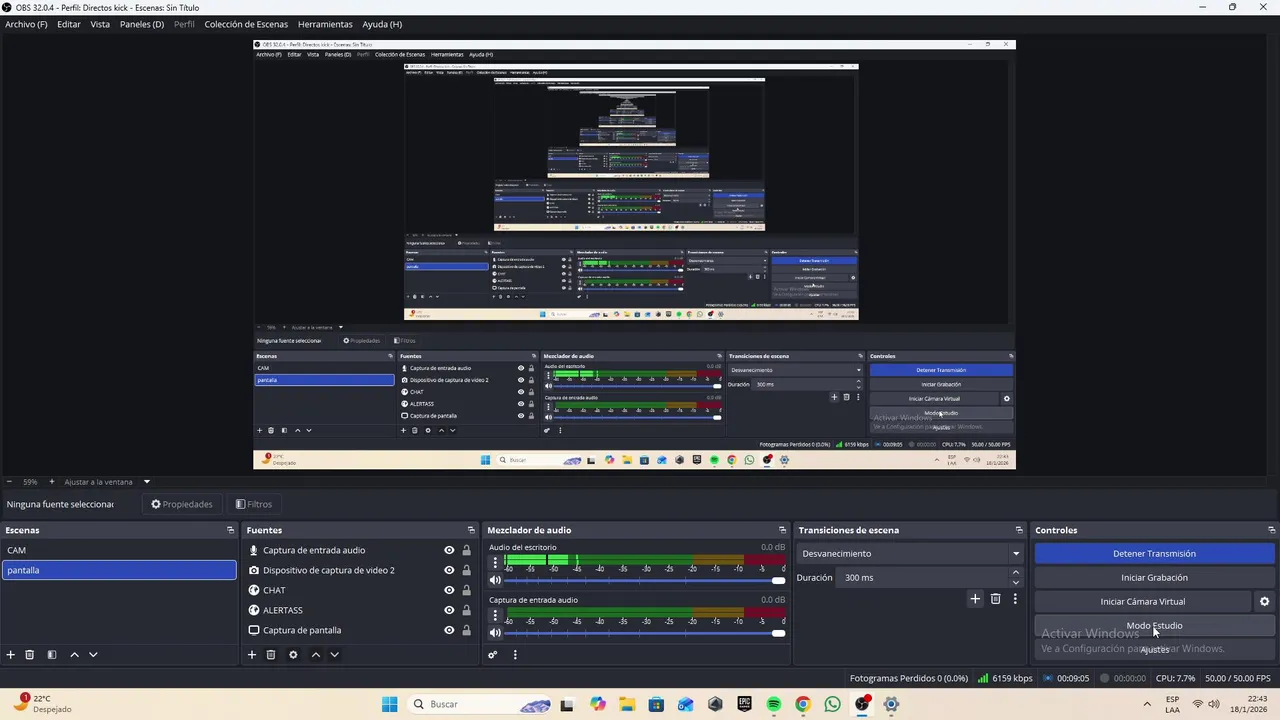Move source up arrow in Fuentes panel
The height and width of the screenshot is (720, 1280).
(x=316, y=655)
